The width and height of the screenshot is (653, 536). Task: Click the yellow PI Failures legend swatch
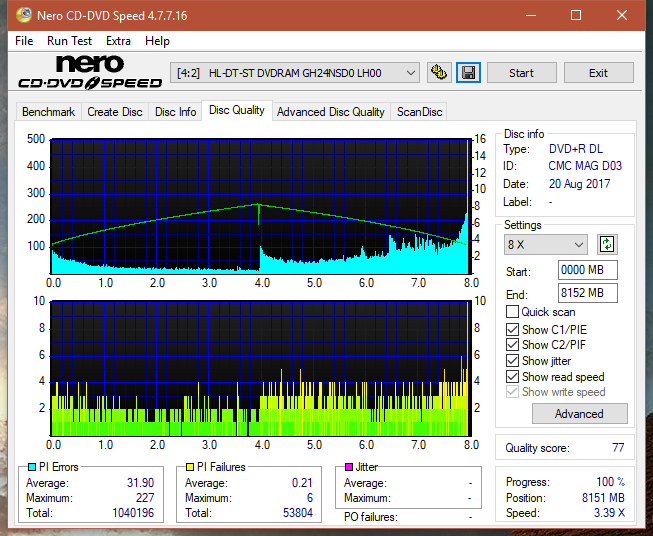[190, 467]
